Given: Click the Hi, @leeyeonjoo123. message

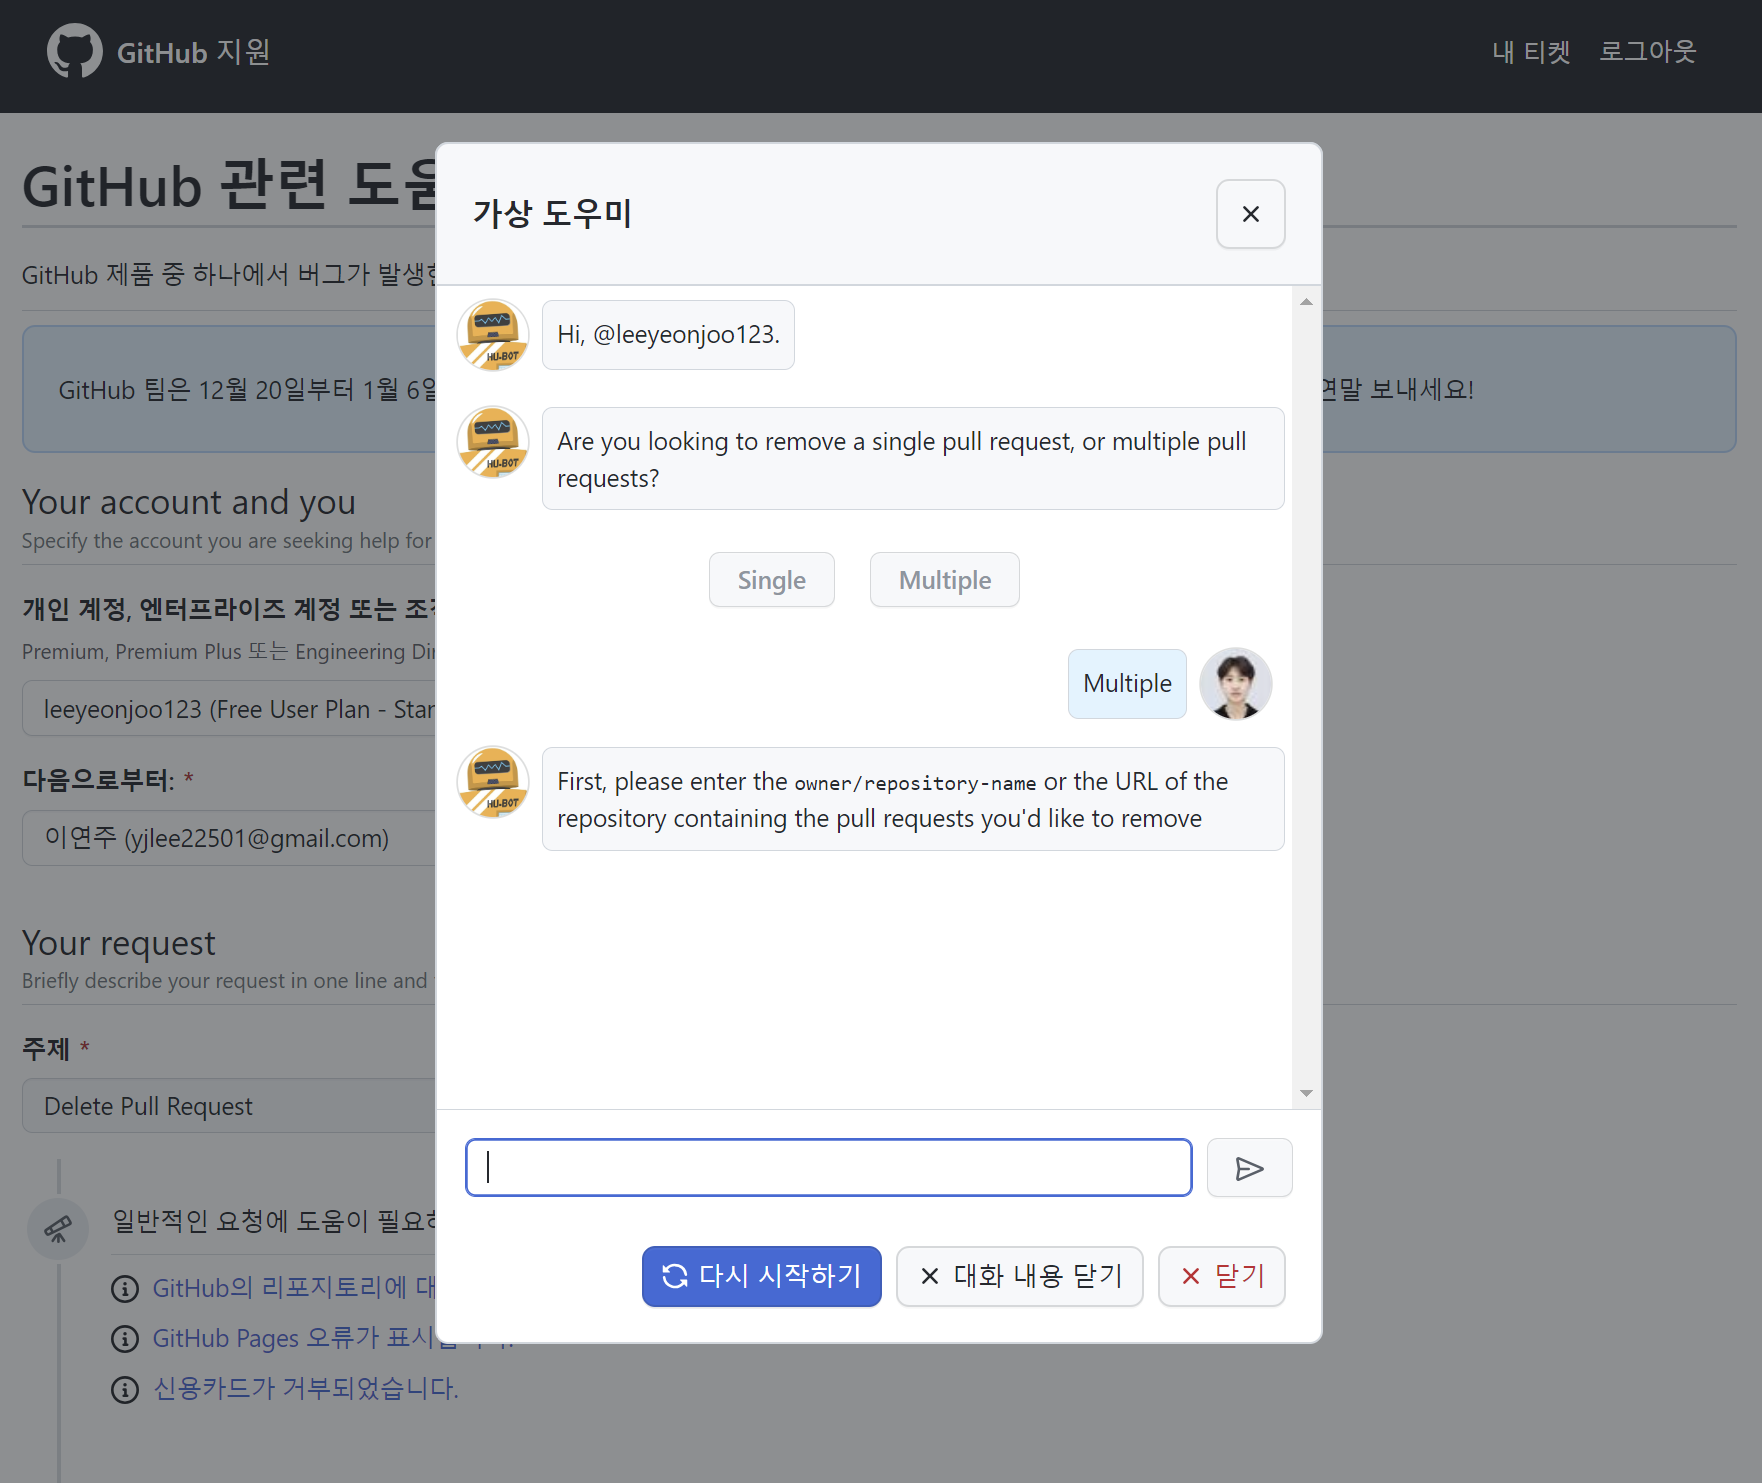Looking at the screenshot, I should 668,335.
